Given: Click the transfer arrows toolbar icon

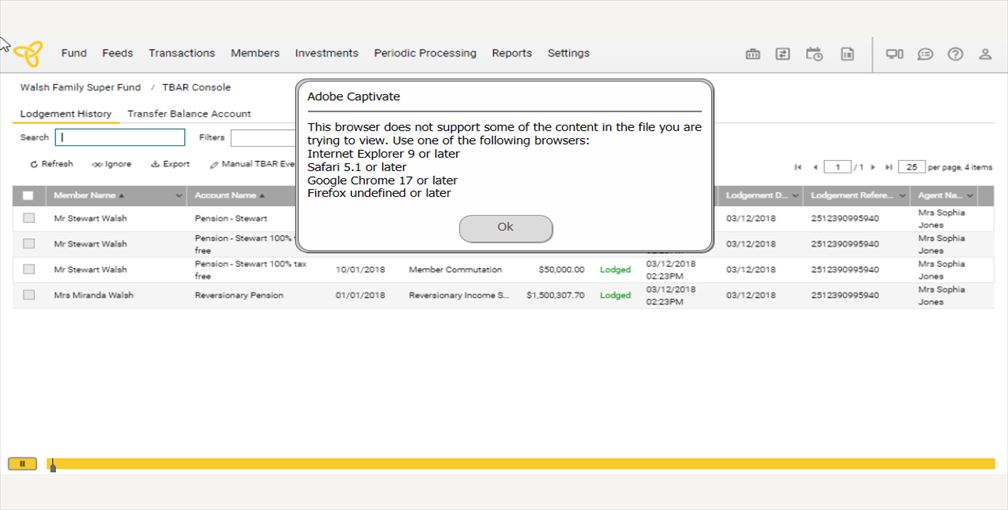Looking at the screenshot, I should (x=782, y=54).
